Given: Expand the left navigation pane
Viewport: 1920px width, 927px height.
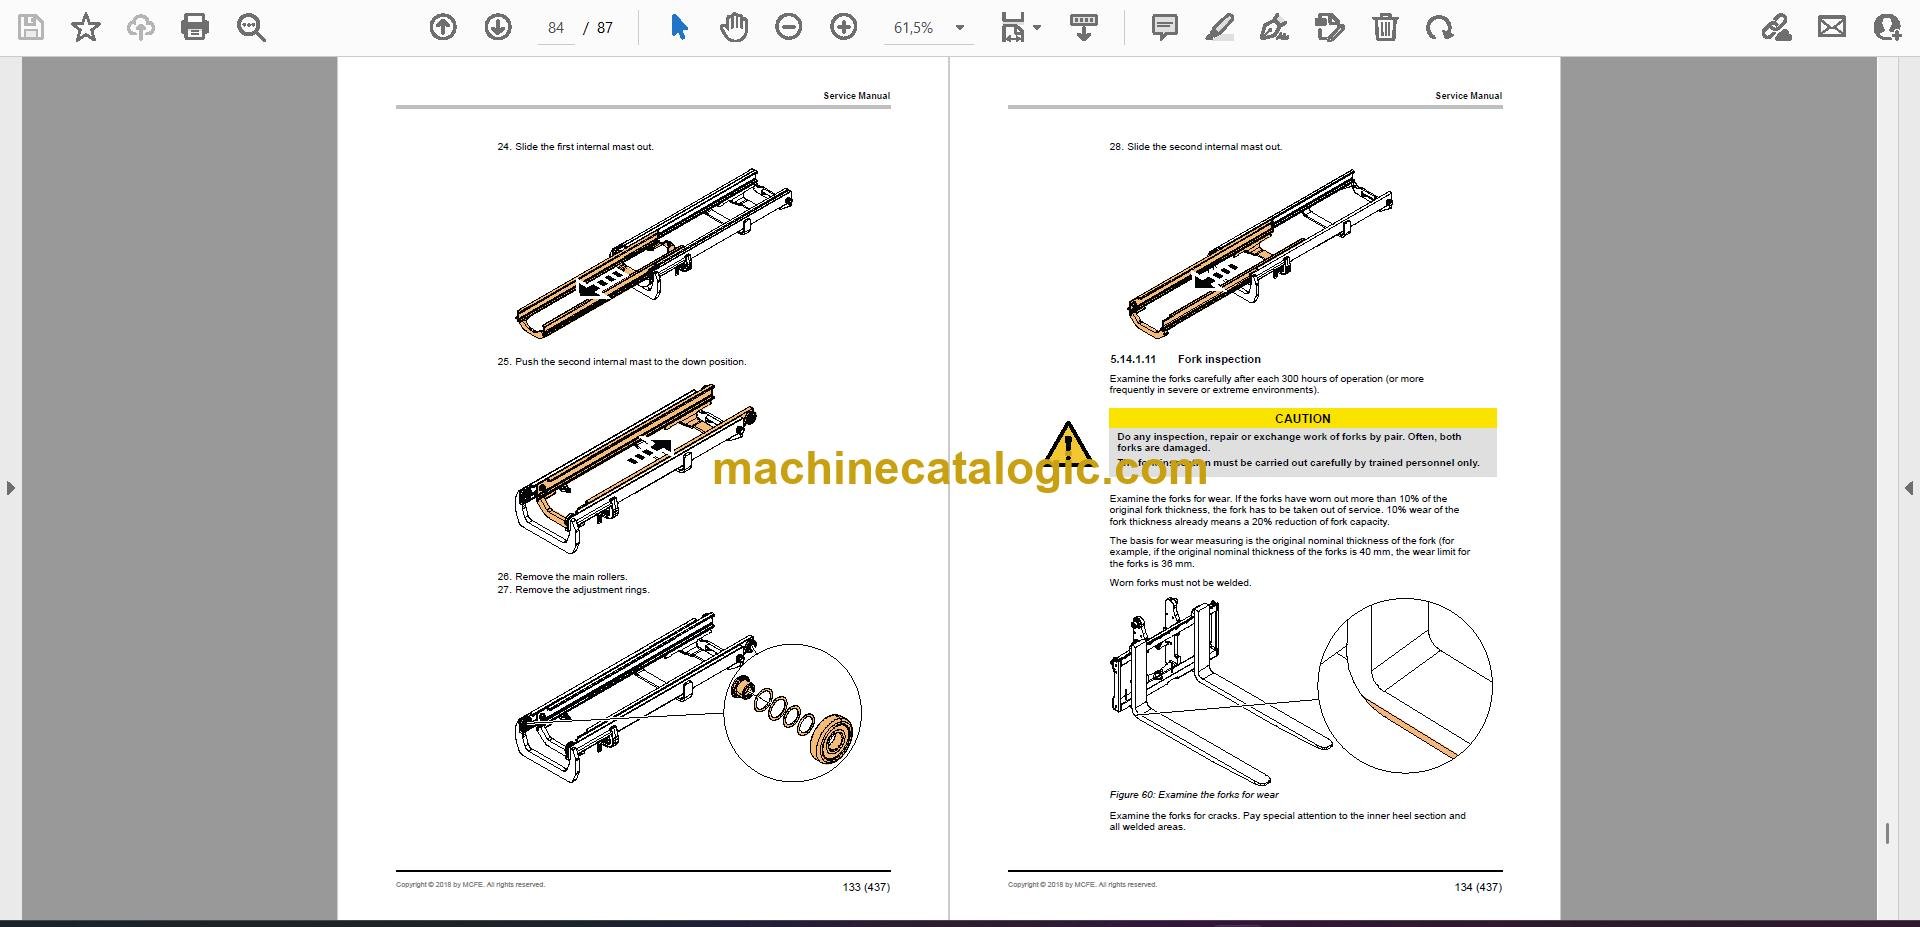Looking at the screenshot, I should 10,488.
